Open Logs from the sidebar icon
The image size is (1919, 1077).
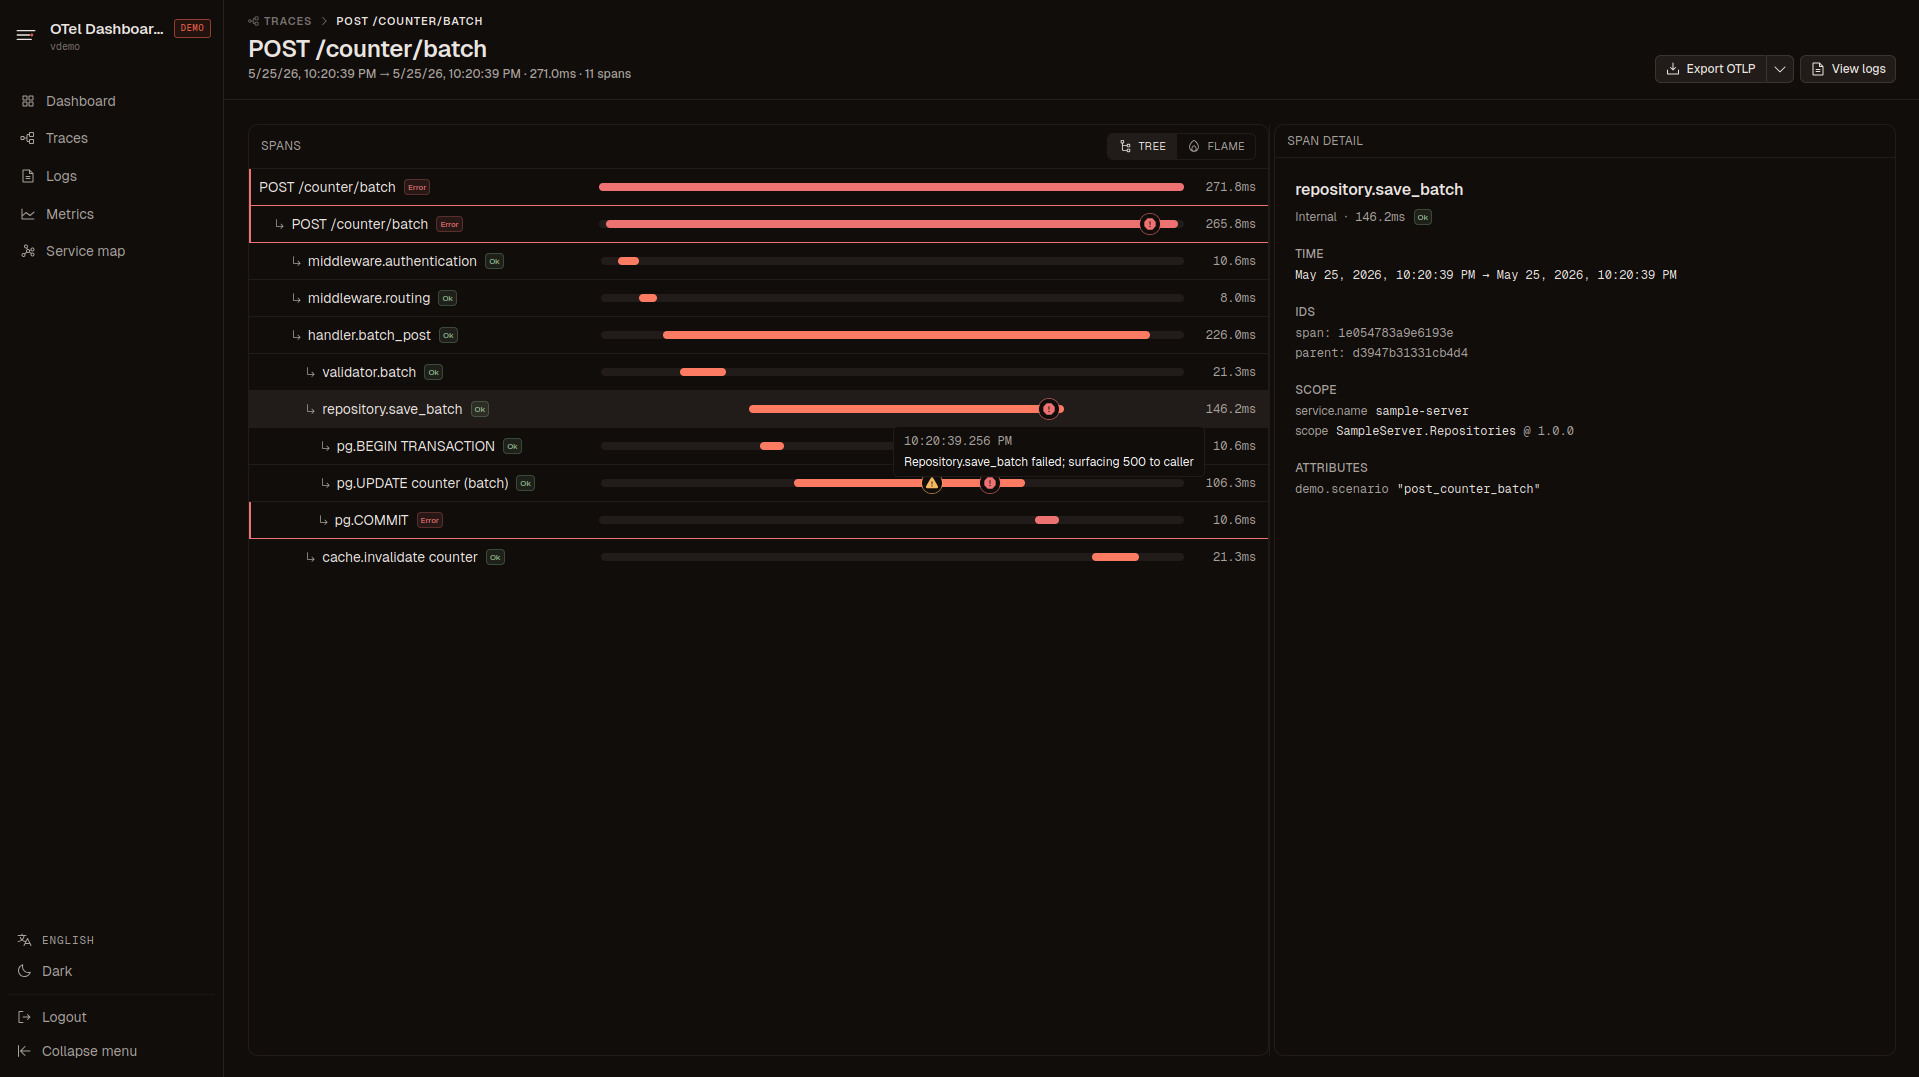(28, 176)
